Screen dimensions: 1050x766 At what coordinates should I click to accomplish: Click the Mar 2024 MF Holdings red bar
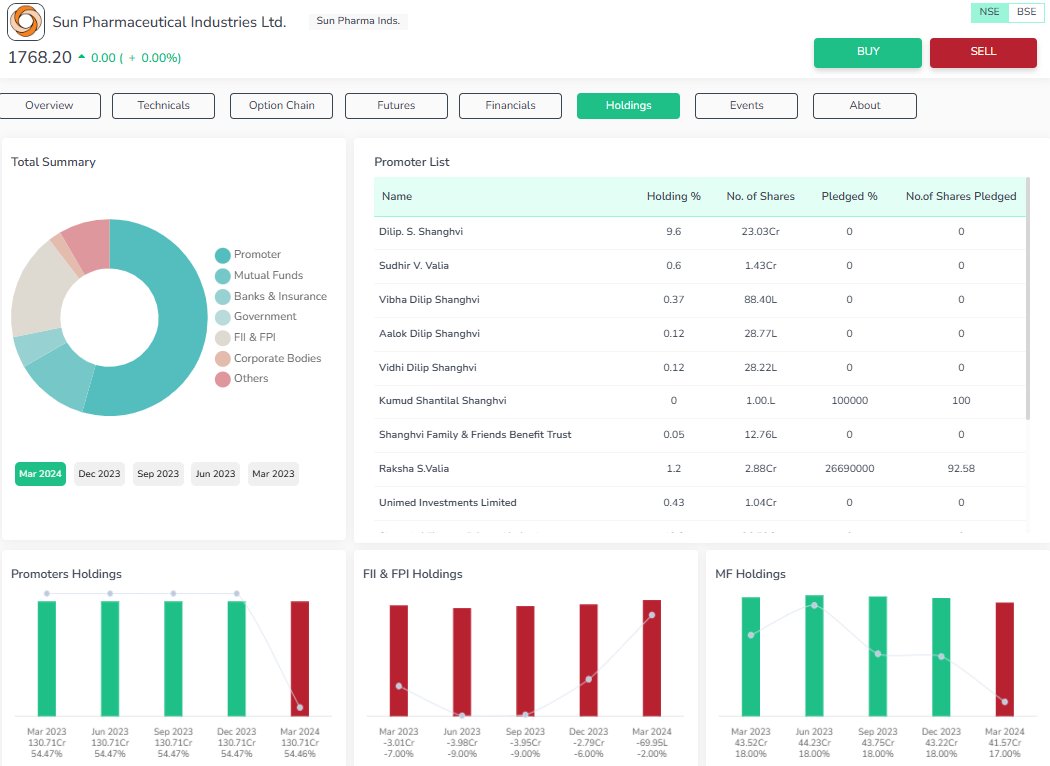[1004, 660]
